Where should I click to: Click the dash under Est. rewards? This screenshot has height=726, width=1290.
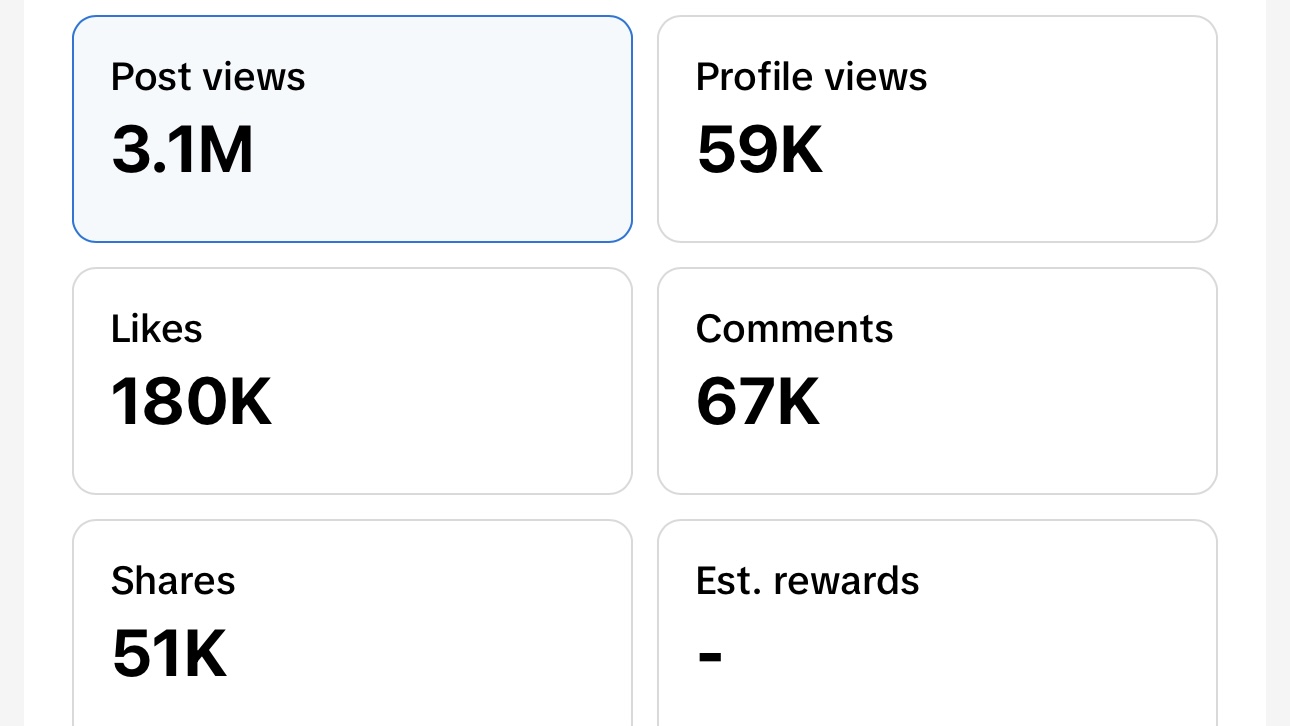tap(709, 657)
